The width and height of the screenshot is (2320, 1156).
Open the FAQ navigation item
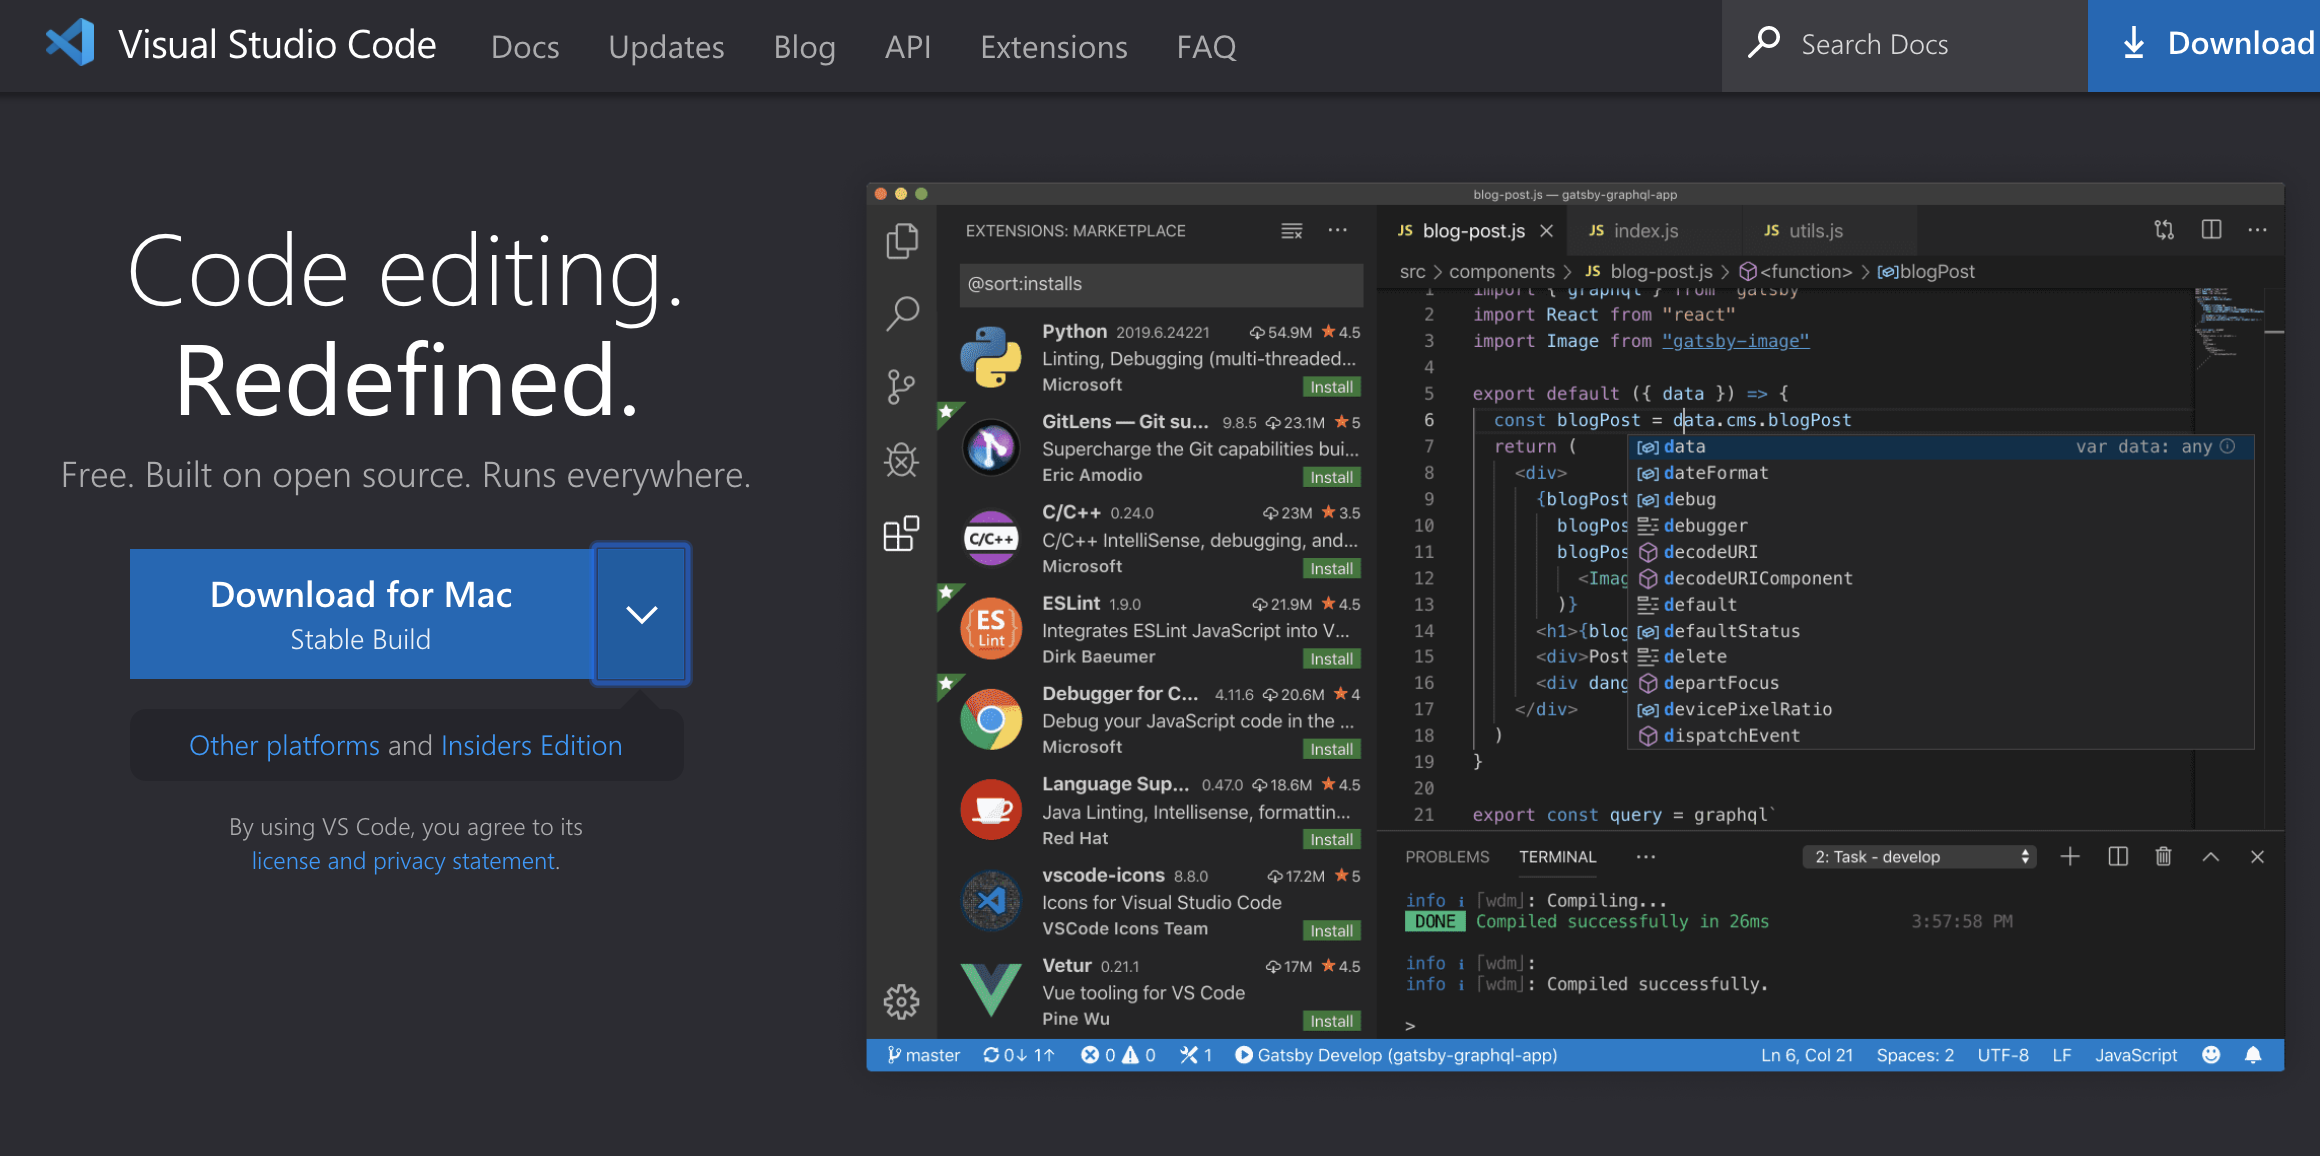click(1207, 46)
